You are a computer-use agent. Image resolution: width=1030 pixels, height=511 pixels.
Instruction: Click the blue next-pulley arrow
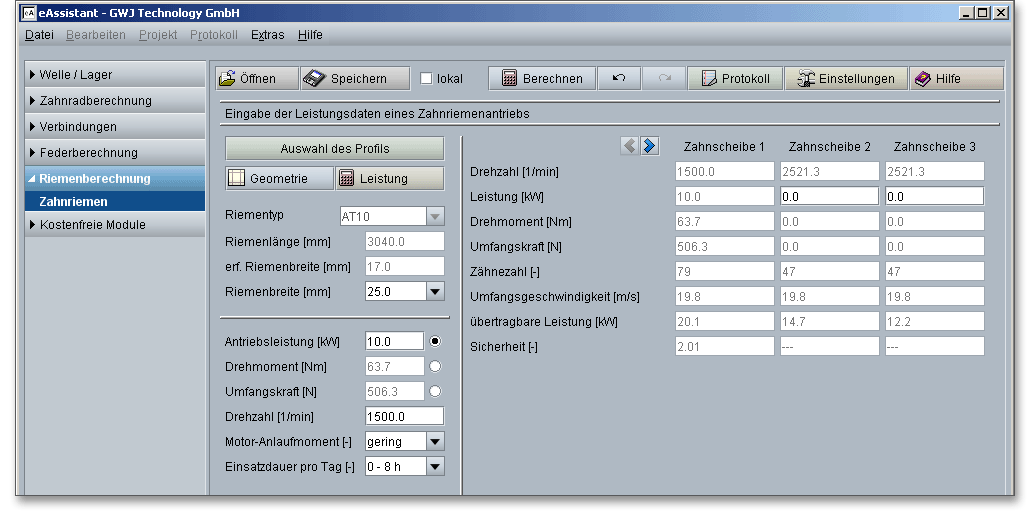pyautogui.click(x=650, y=146)
